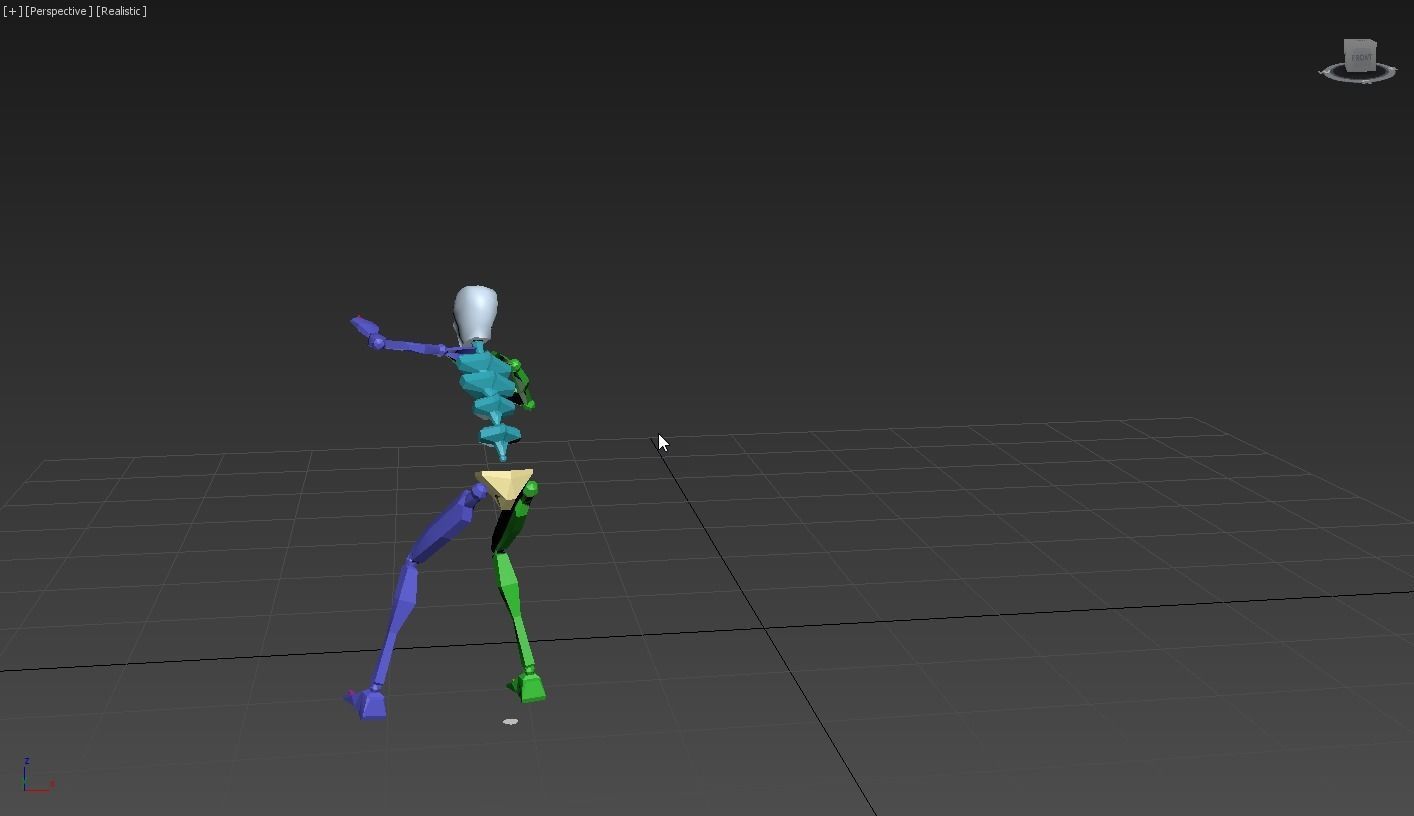
Task: Open the [Perspective] point-of-view menu
Action: 59,11
